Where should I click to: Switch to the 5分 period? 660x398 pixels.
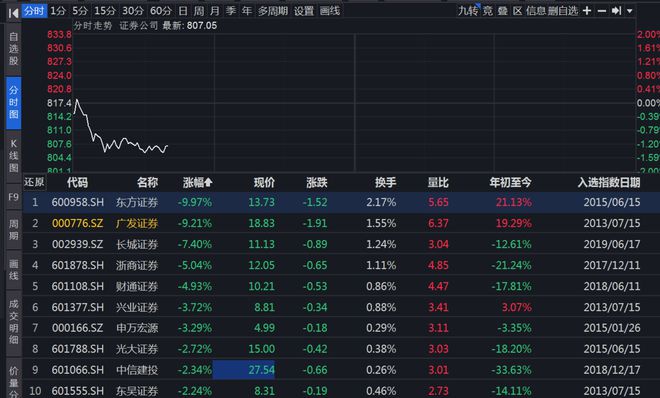coord(80,11)
